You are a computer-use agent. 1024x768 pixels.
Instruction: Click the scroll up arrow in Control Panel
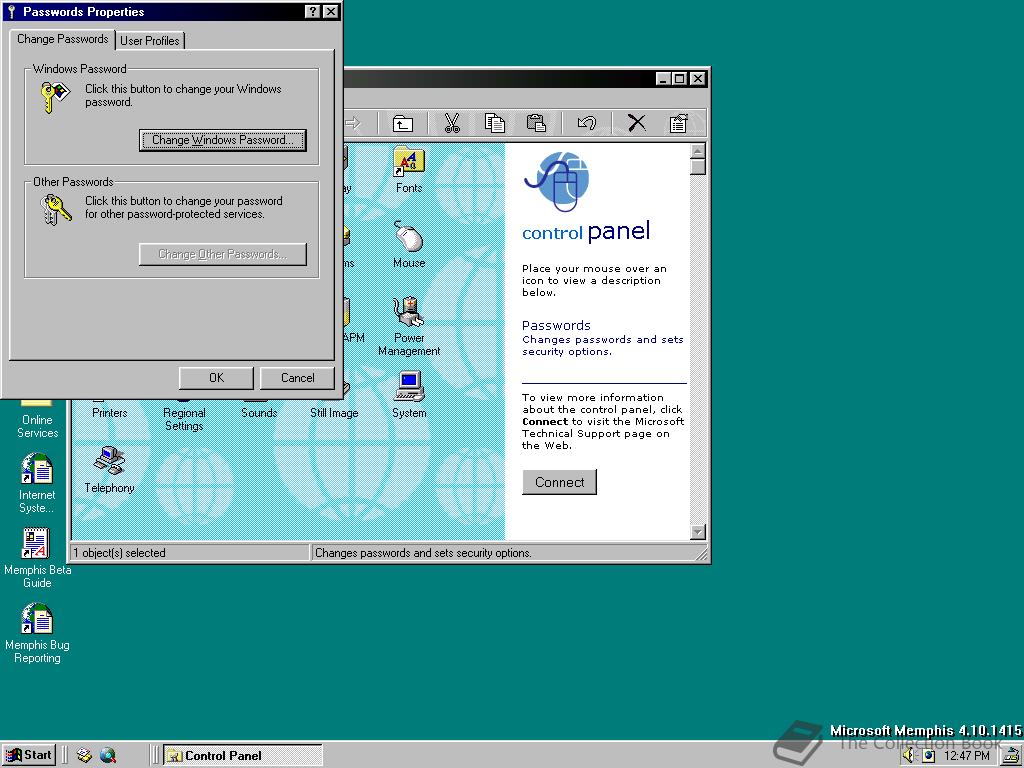[697, 151]
